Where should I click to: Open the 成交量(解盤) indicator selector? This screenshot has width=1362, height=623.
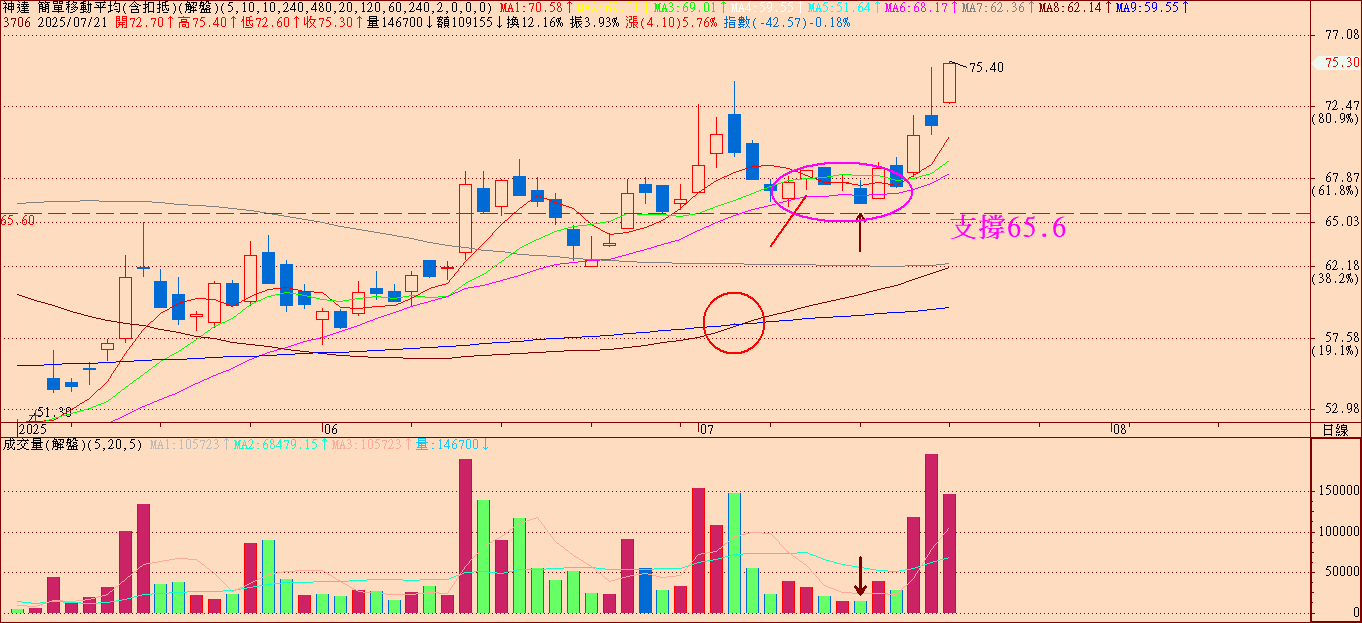pos(42,444)
